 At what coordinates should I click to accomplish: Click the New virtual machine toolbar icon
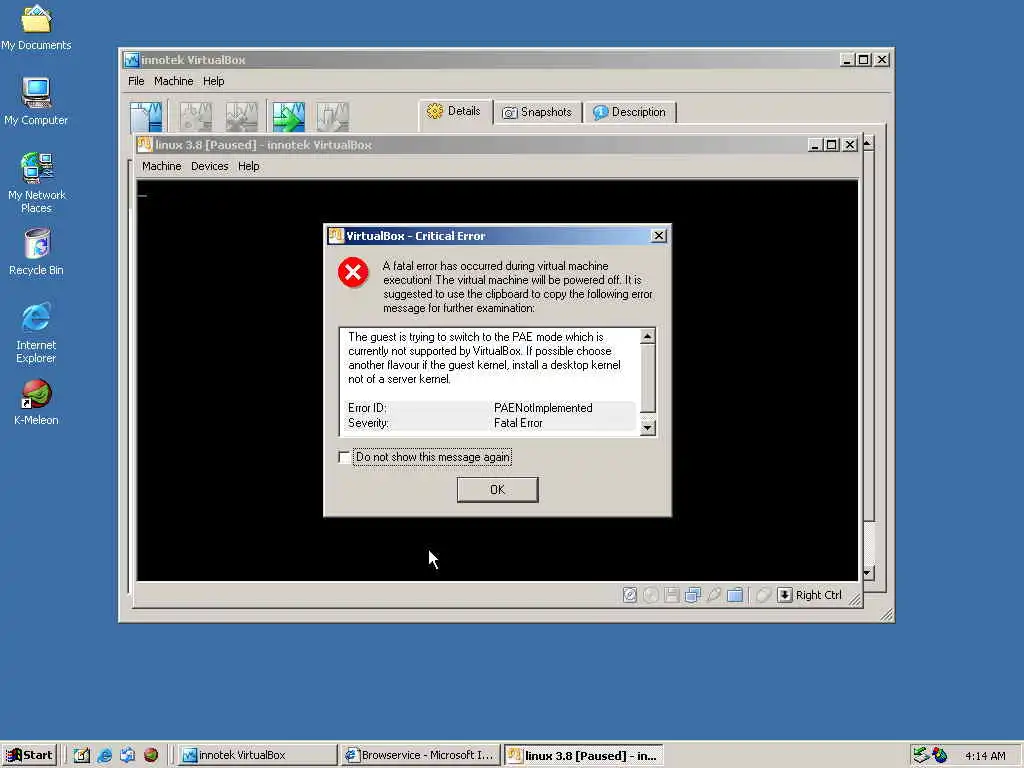(x=146, y=117)
